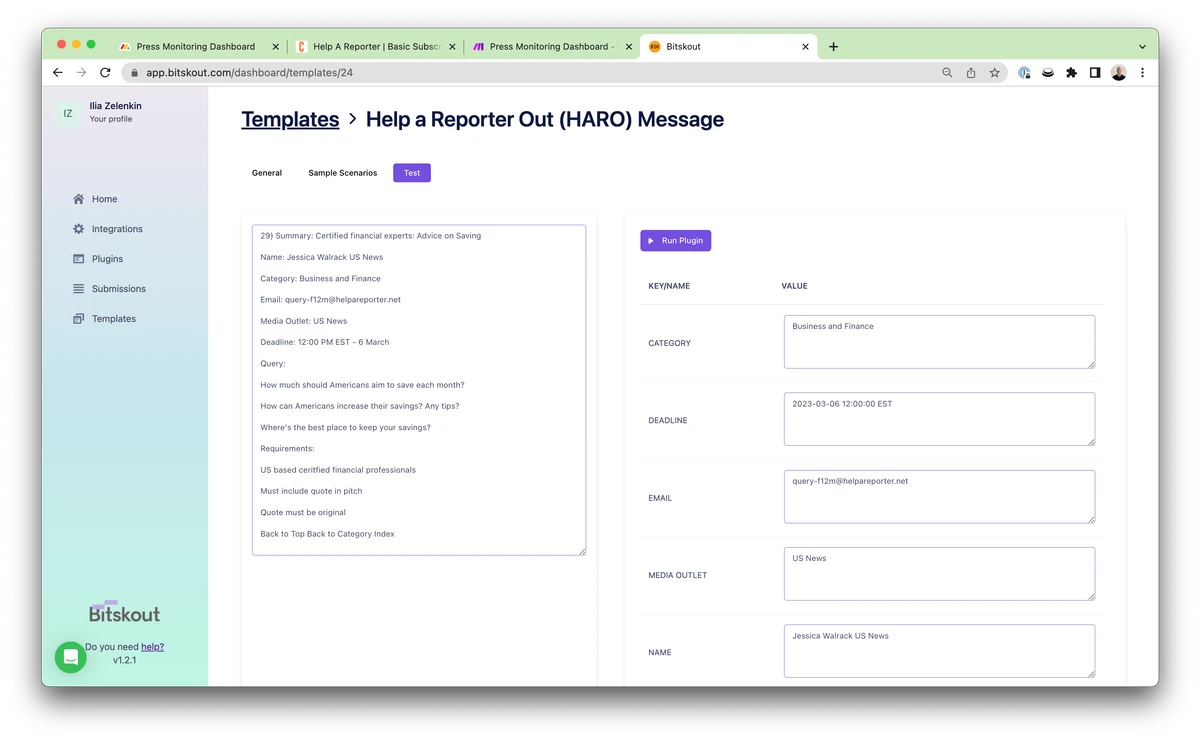Viewport: 1200px width, 741px height.
Task: Click the VALUE column header
Action: pos(794,286)
